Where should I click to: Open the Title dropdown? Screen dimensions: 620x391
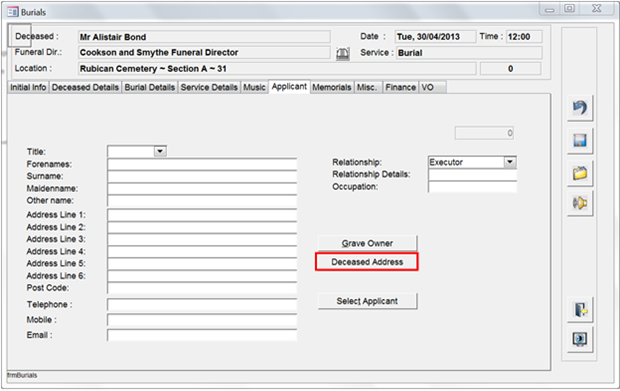pyautogui.click(x=160, y=151)
